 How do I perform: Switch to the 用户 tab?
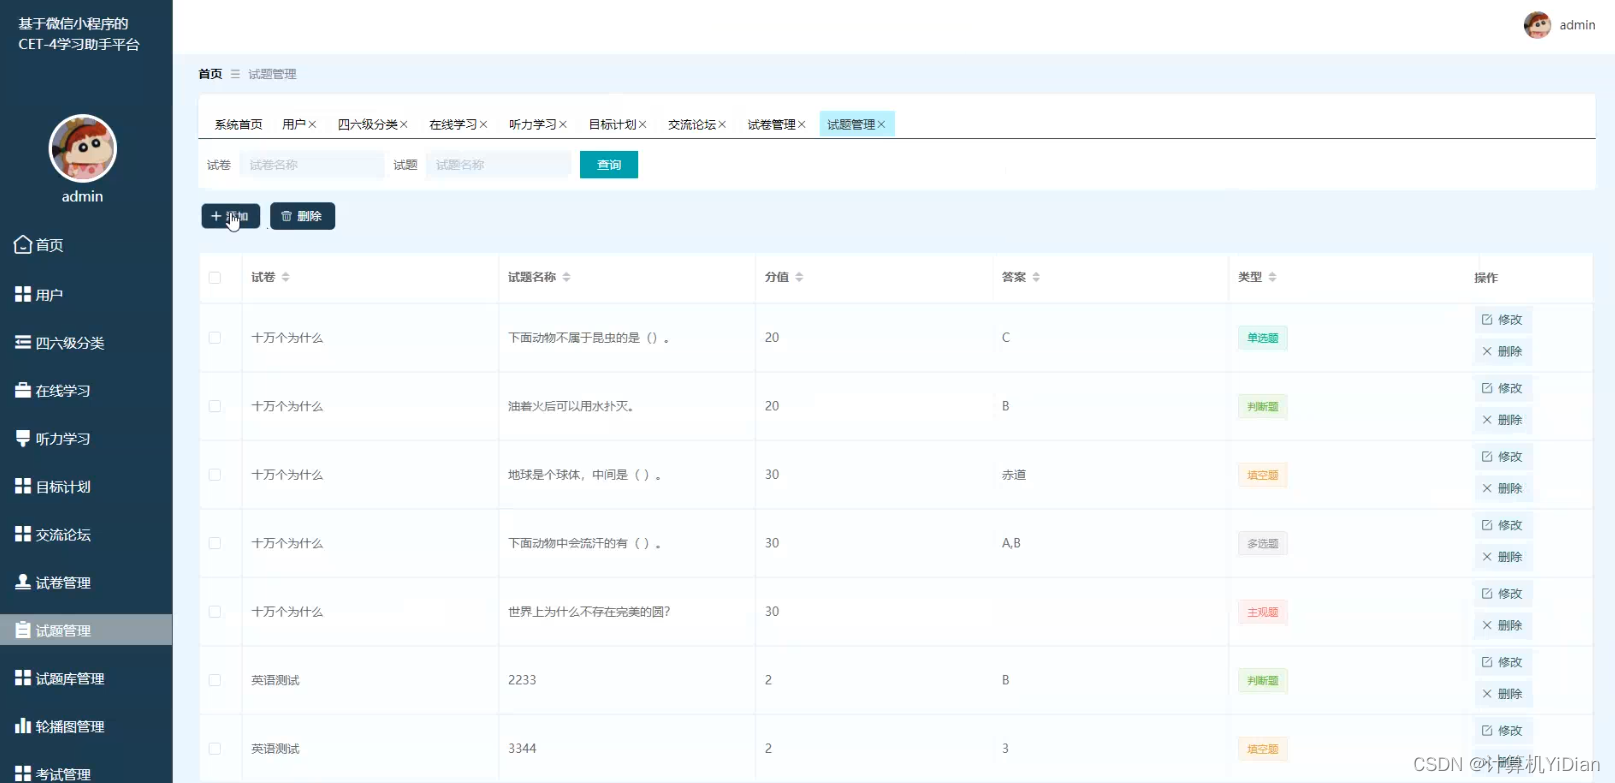[294, 125]
